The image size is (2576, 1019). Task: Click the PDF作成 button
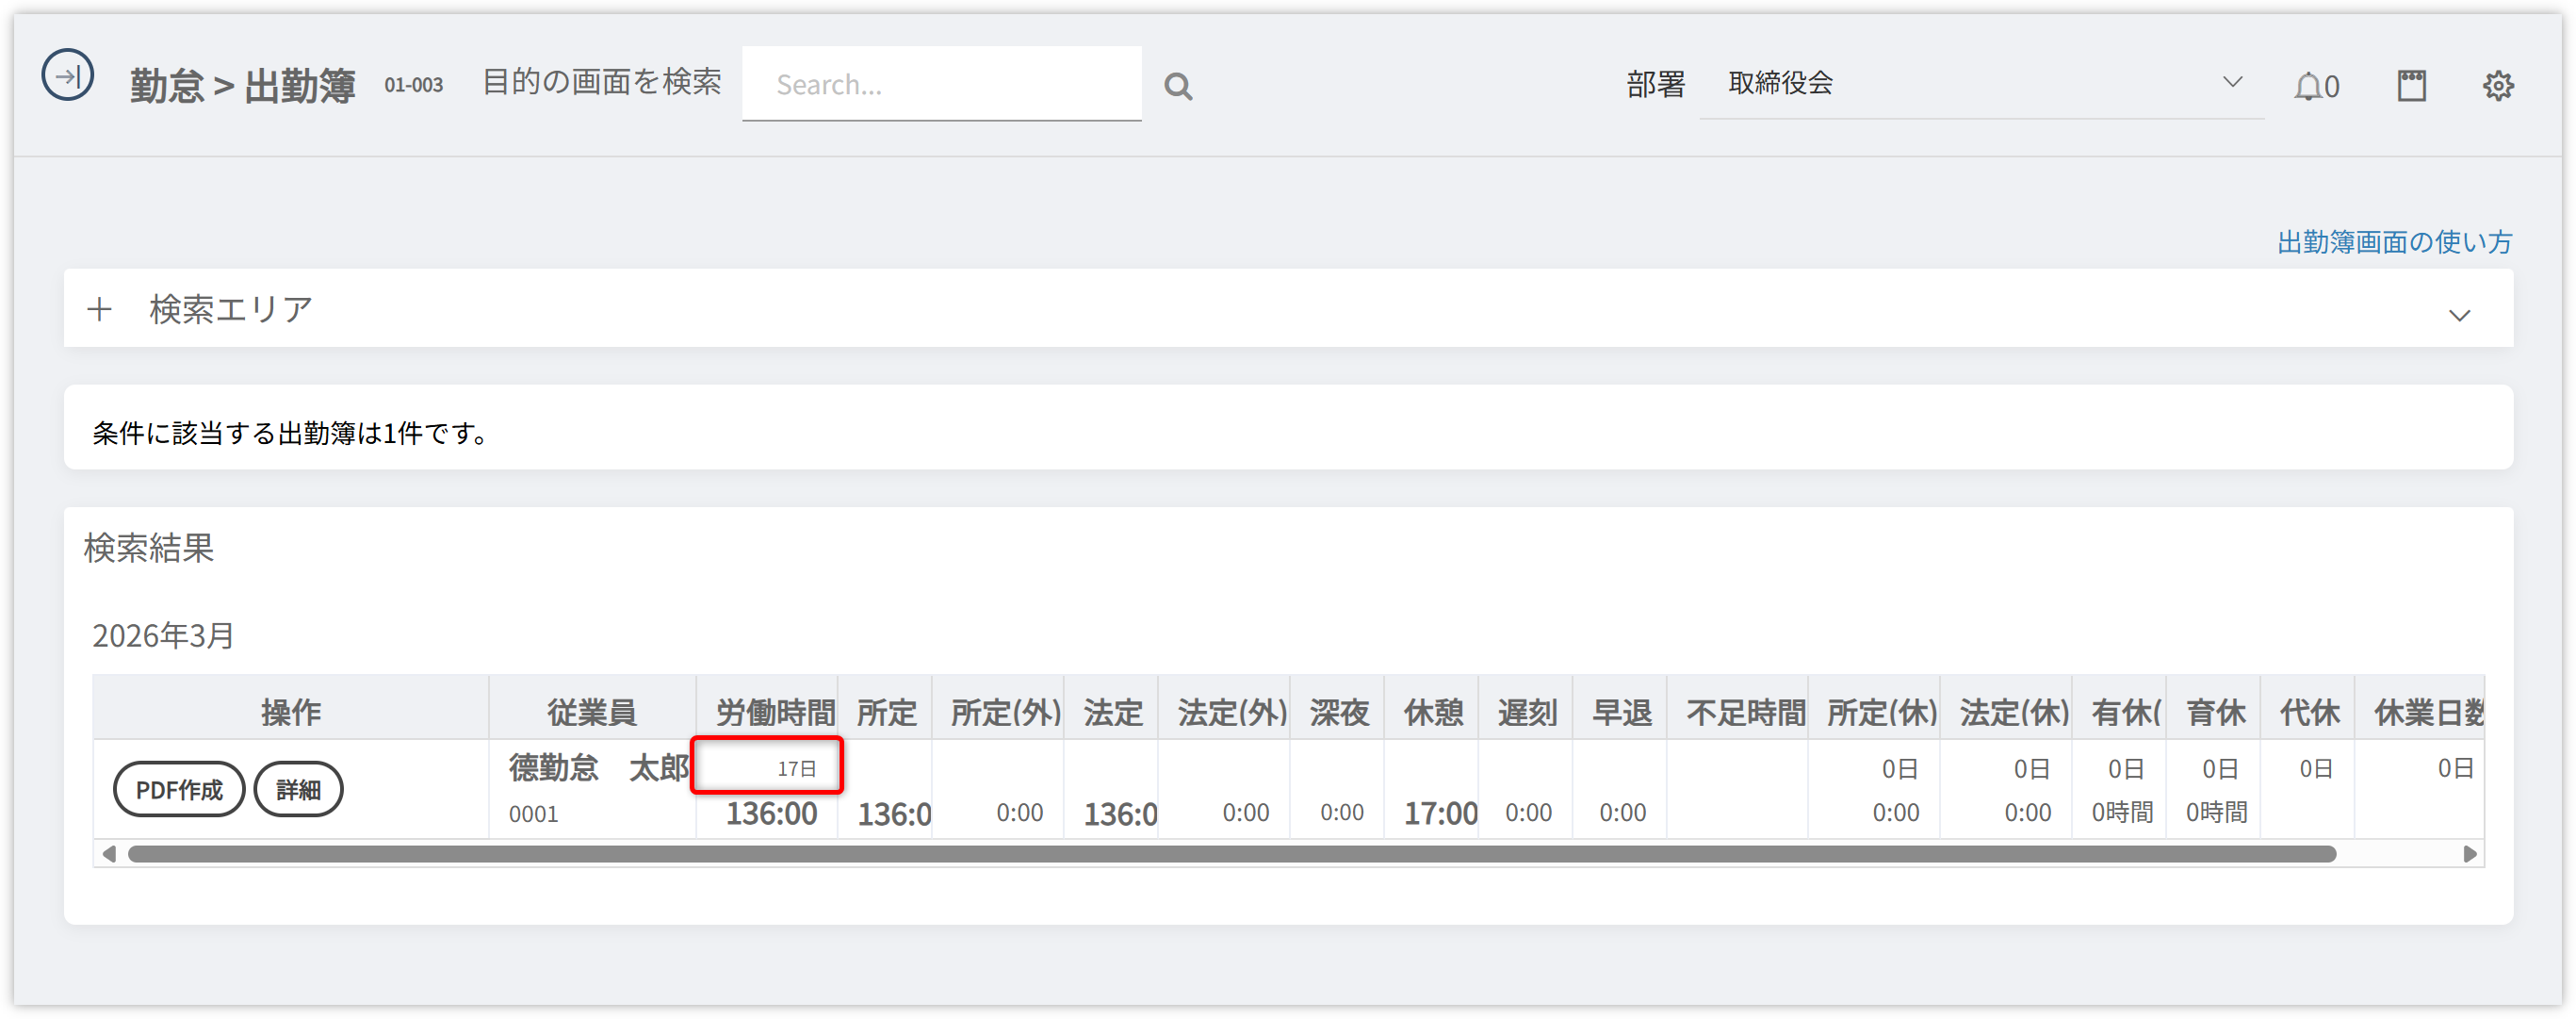[179, 790]
